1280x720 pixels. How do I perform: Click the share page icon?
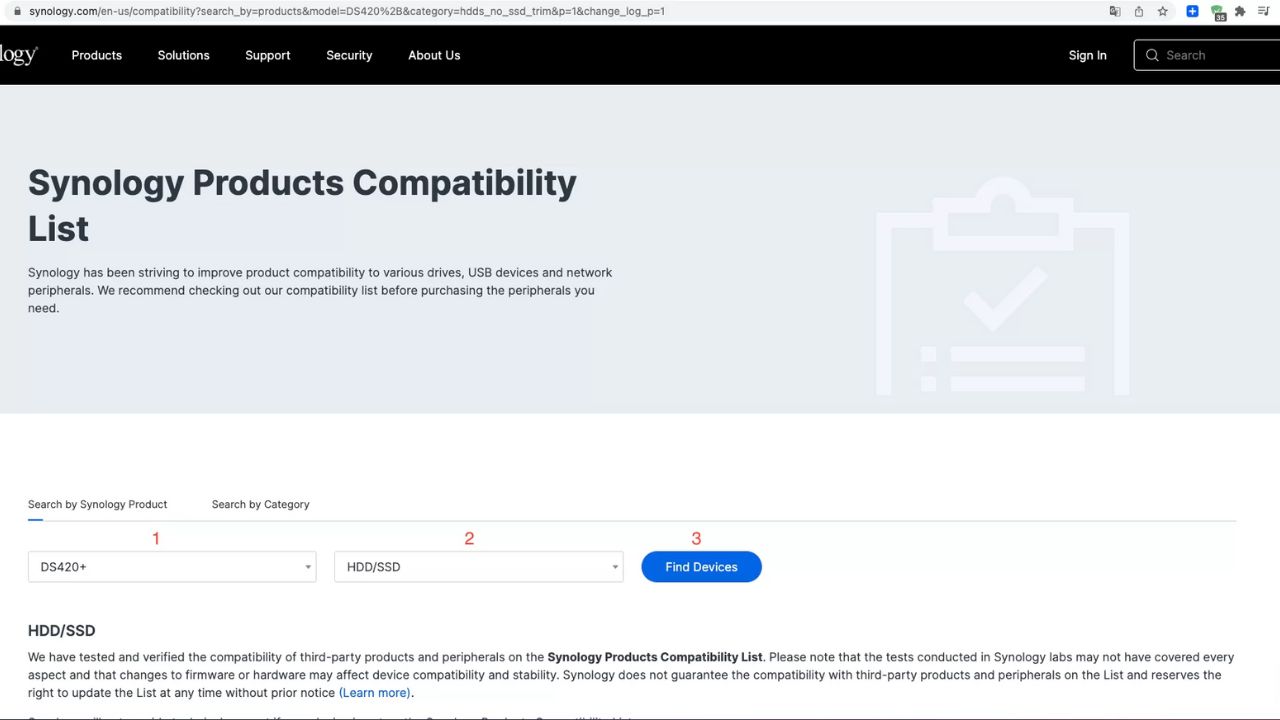(x=1139, y=11)
